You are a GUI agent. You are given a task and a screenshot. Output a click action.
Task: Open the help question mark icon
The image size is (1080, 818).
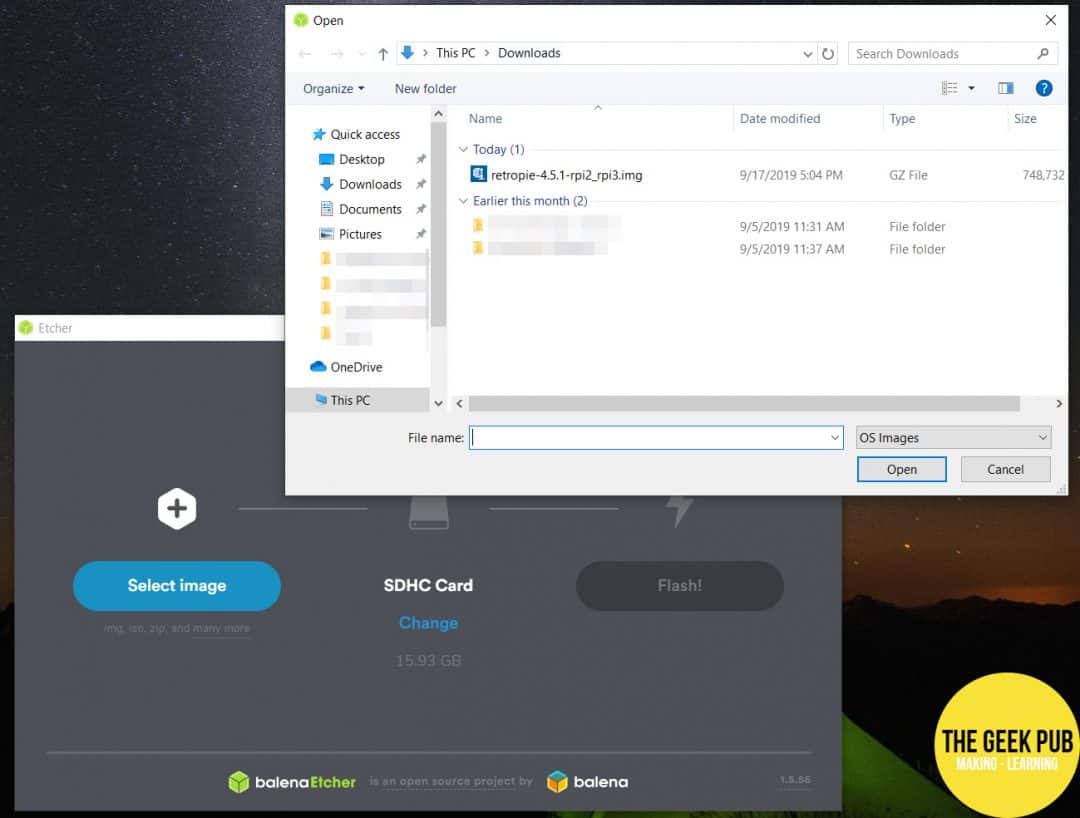point(1044,89)
